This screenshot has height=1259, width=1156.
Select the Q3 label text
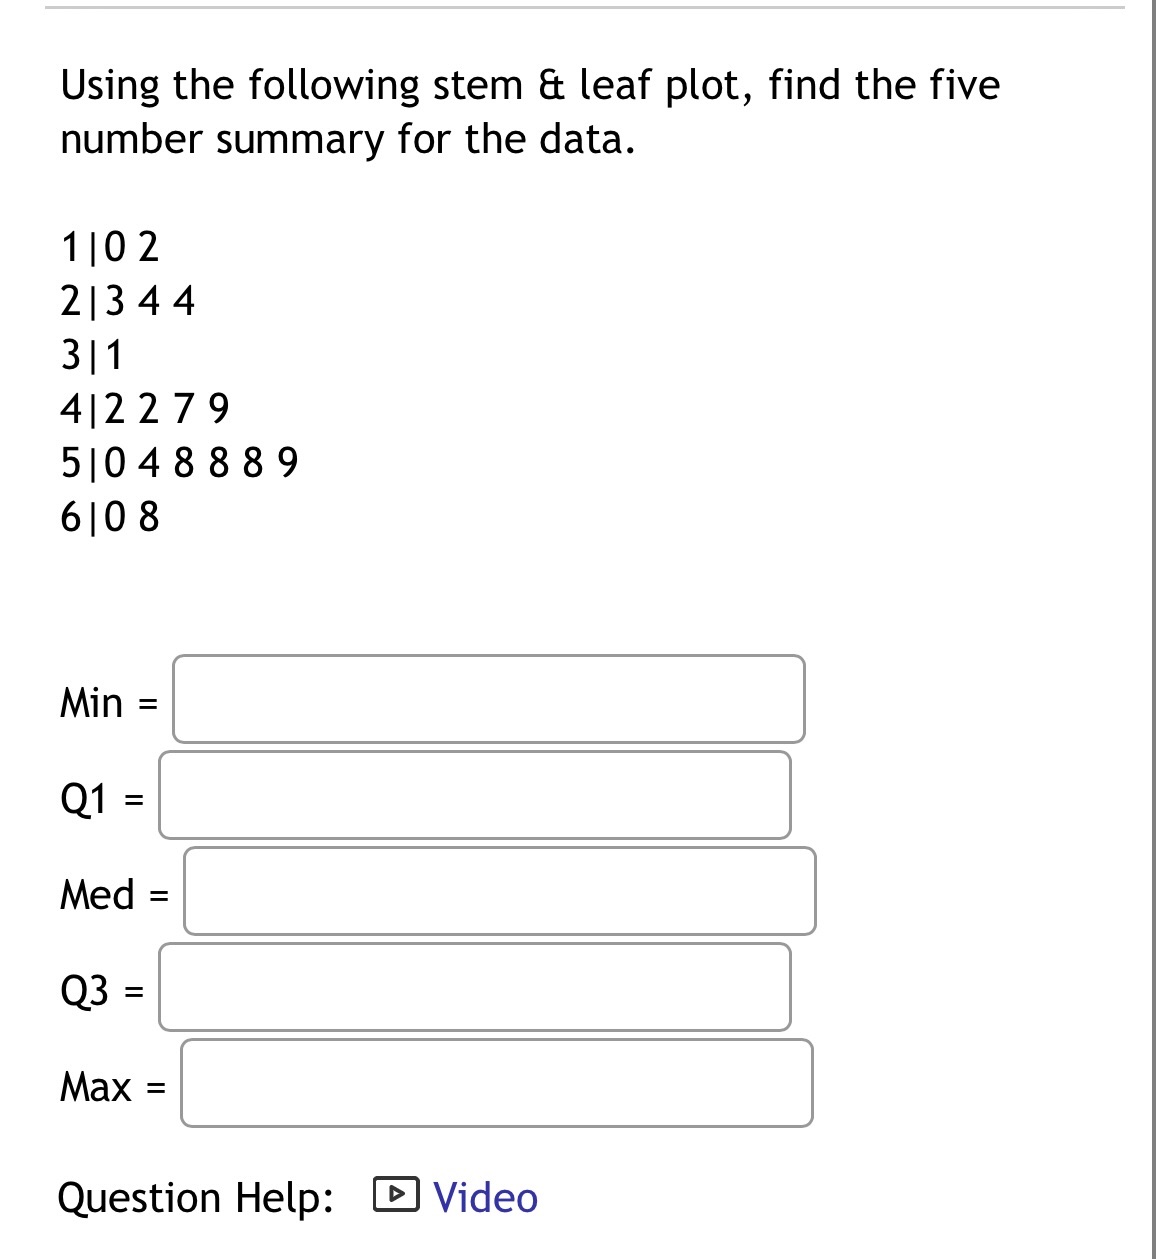tap(84, 991)
